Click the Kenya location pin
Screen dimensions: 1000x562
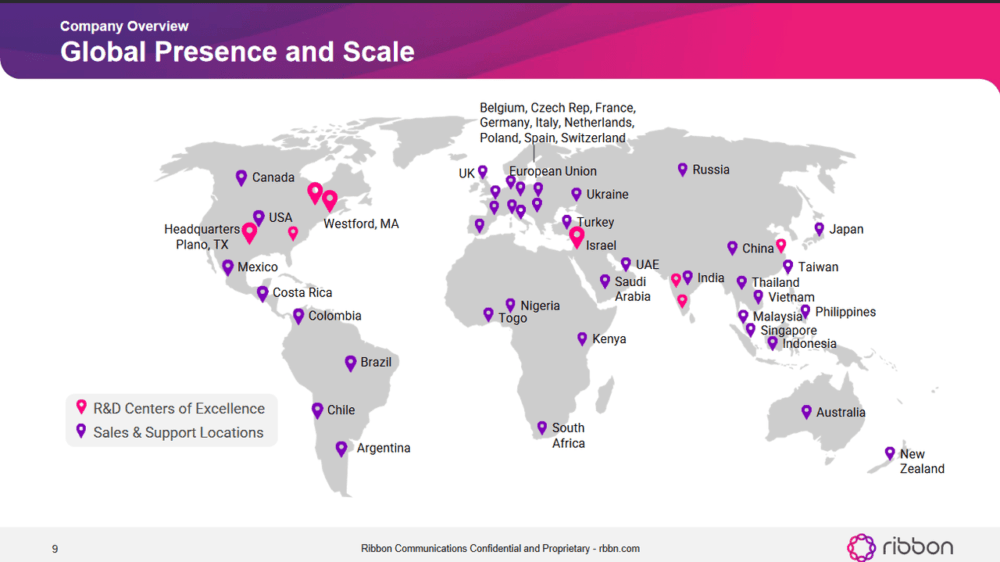[x=582, y=339]
